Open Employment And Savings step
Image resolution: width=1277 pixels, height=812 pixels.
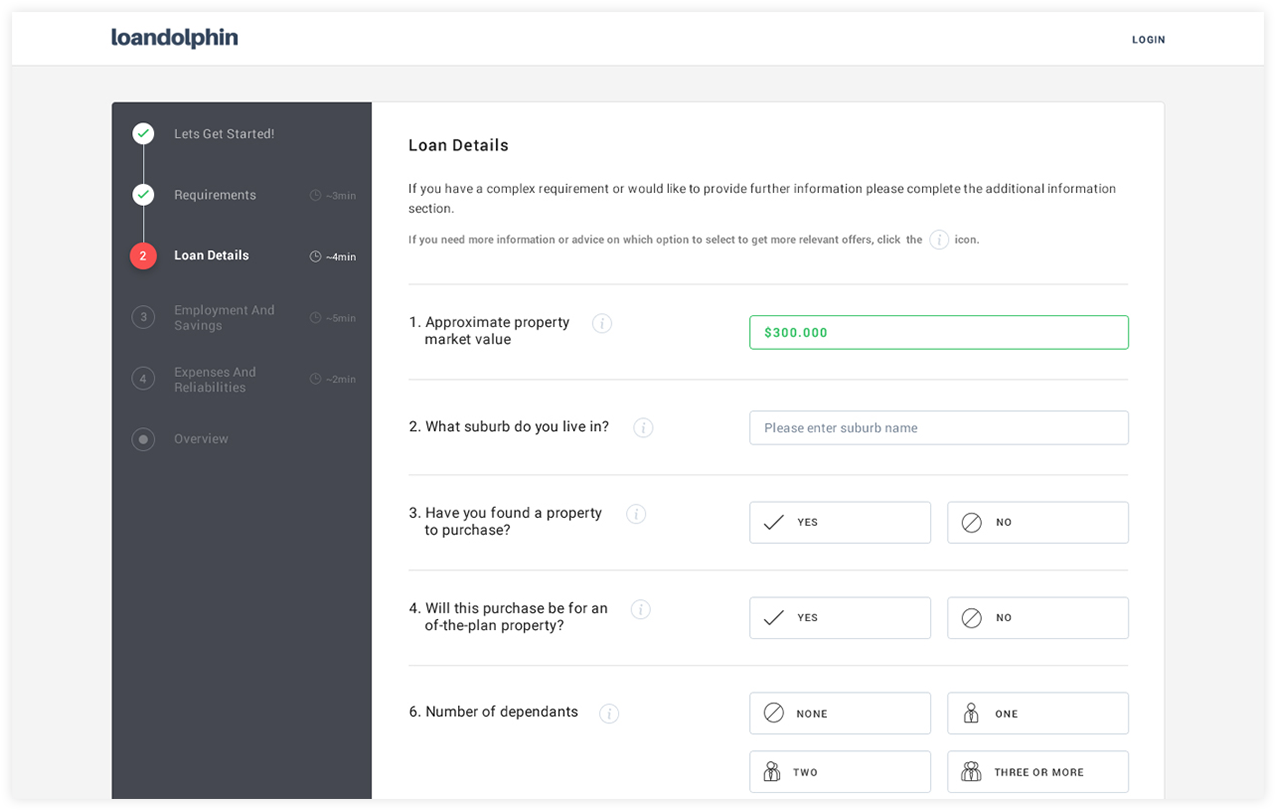pos(224,318)
